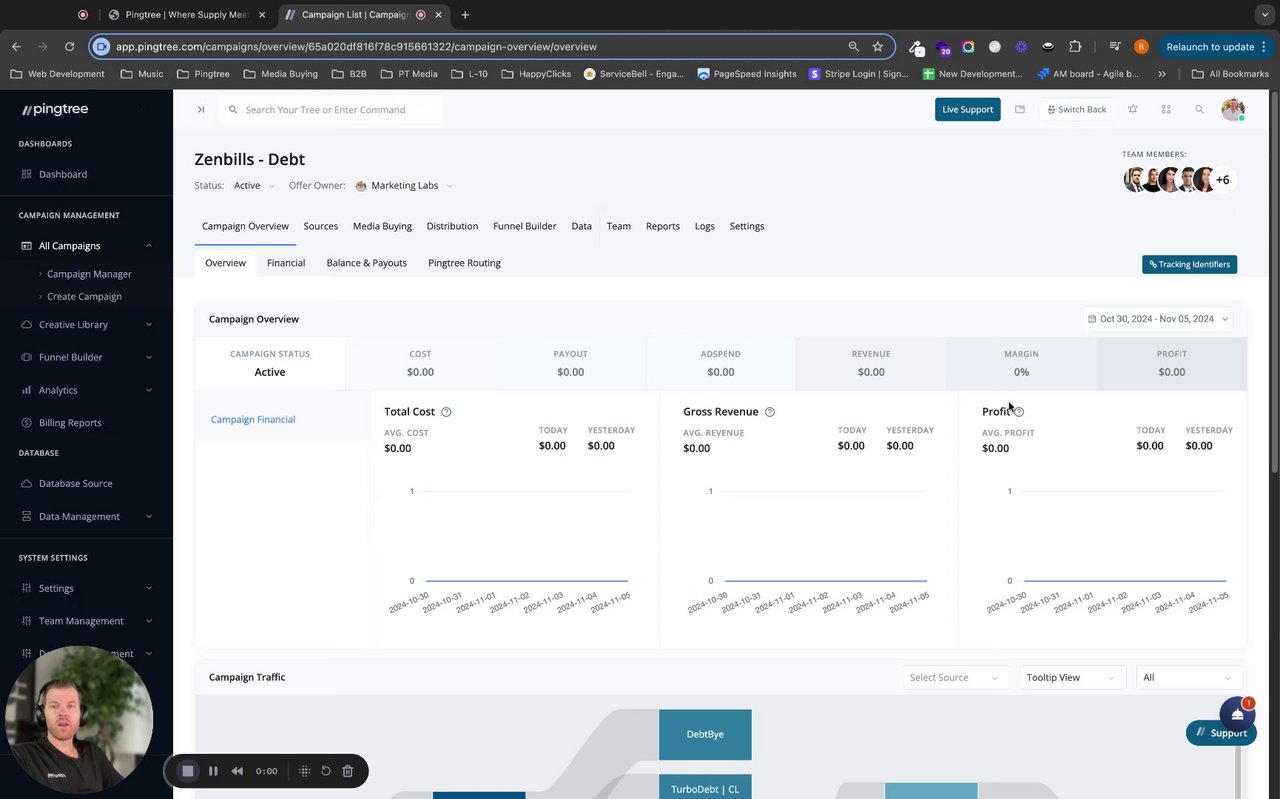Open Campaign Manager in the sidebar
This screenshot has height=799, width=1280.
[89, 274]
